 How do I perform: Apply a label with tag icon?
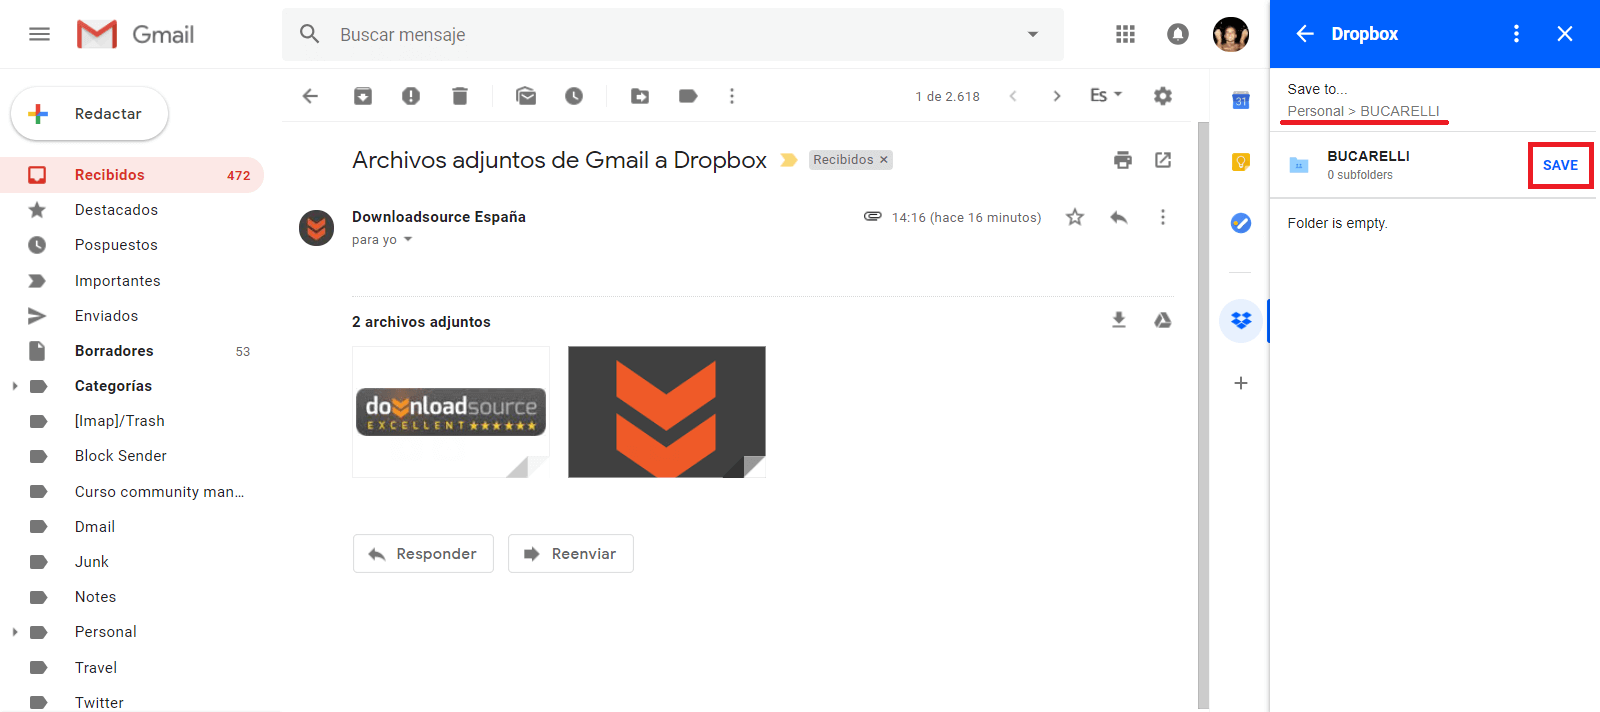click(688, 96)
